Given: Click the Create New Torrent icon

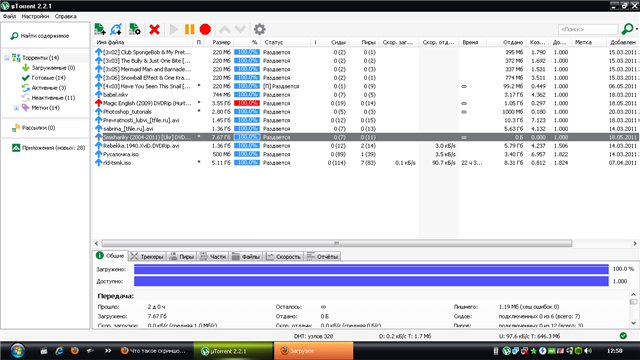Looking at the screenshot, I should [x=135, y=29].
